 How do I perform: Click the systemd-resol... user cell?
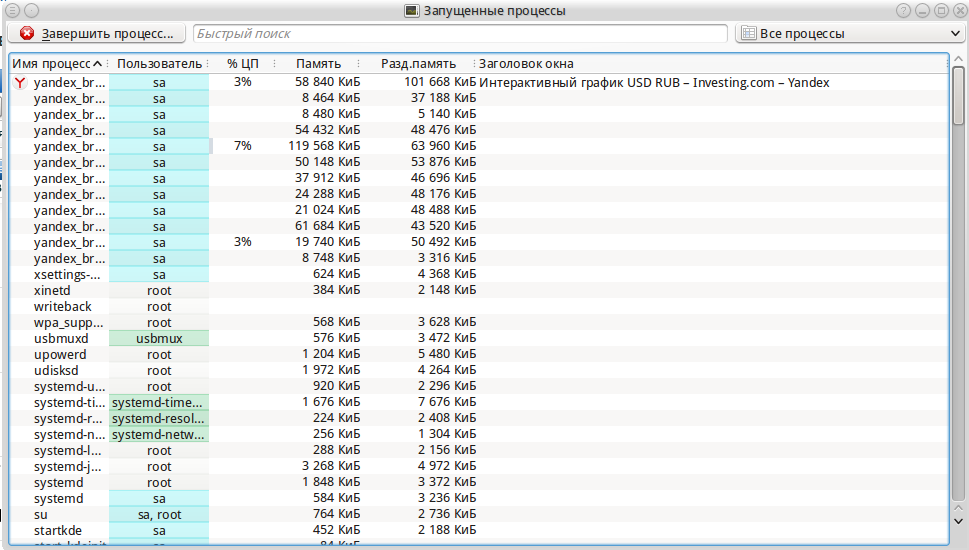159,419
